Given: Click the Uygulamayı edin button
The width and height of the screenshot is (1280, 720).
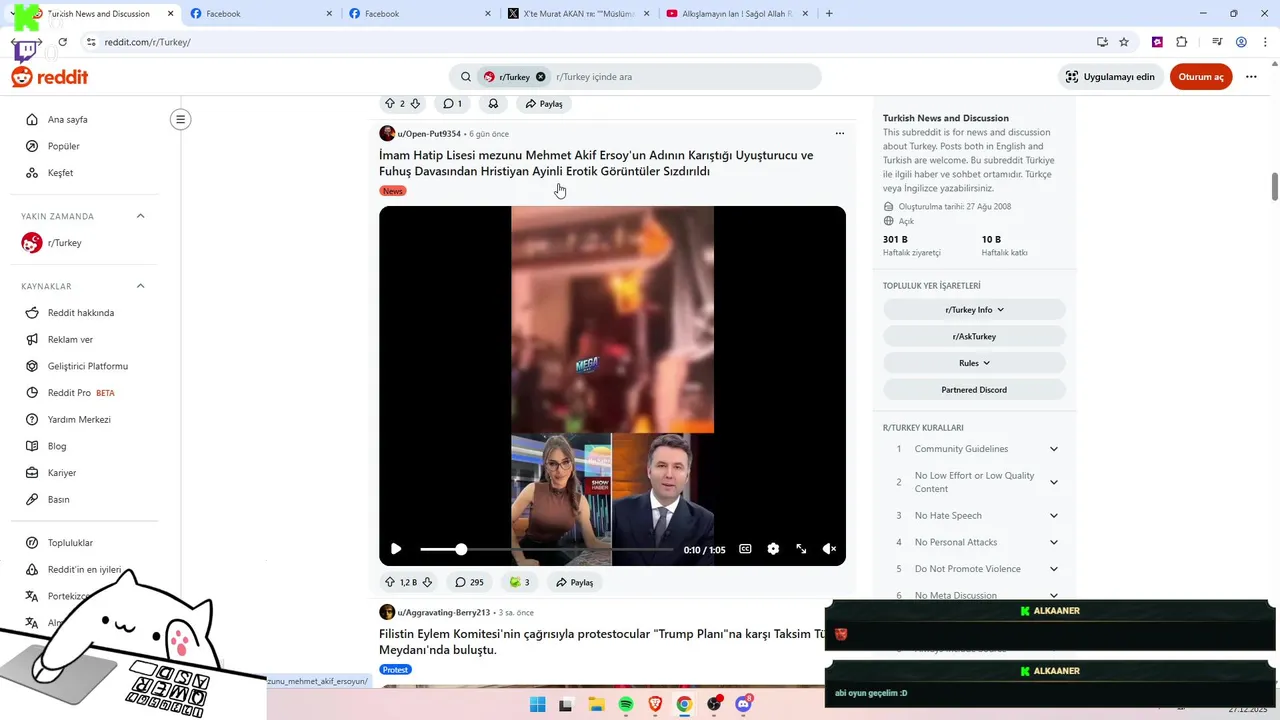Looking at the screenshot, I should (x=1110, y=77).
